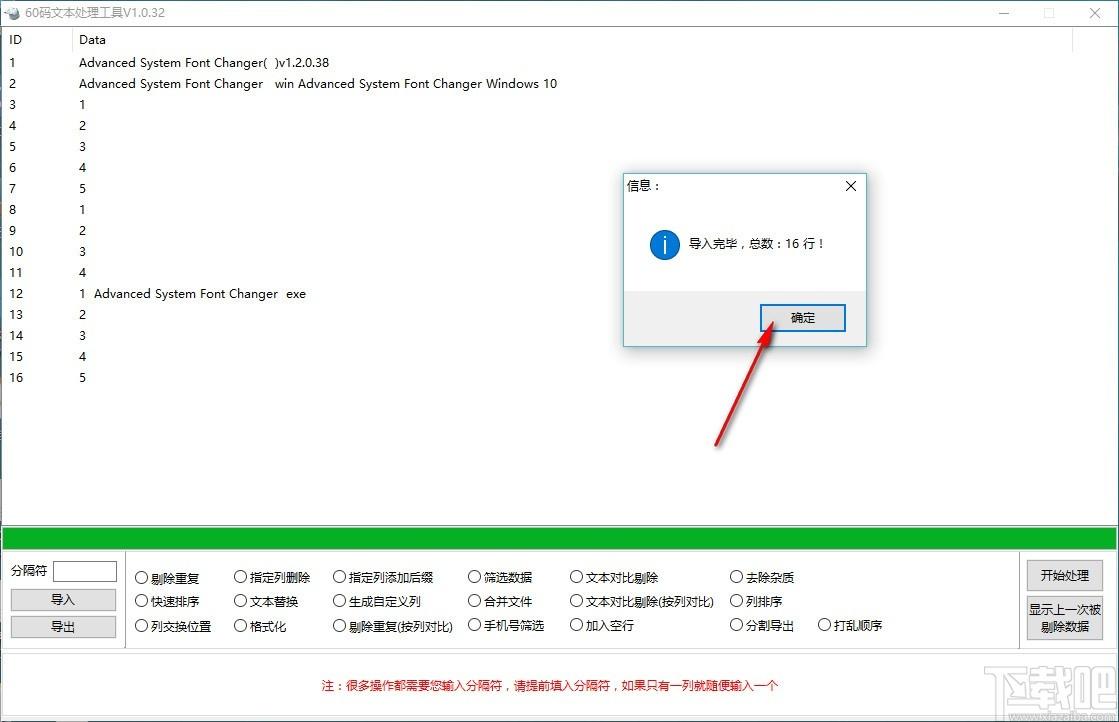Click the blue information icon in dialog
The height and width of the screenshot is (722, 1119).
(664, 244)
